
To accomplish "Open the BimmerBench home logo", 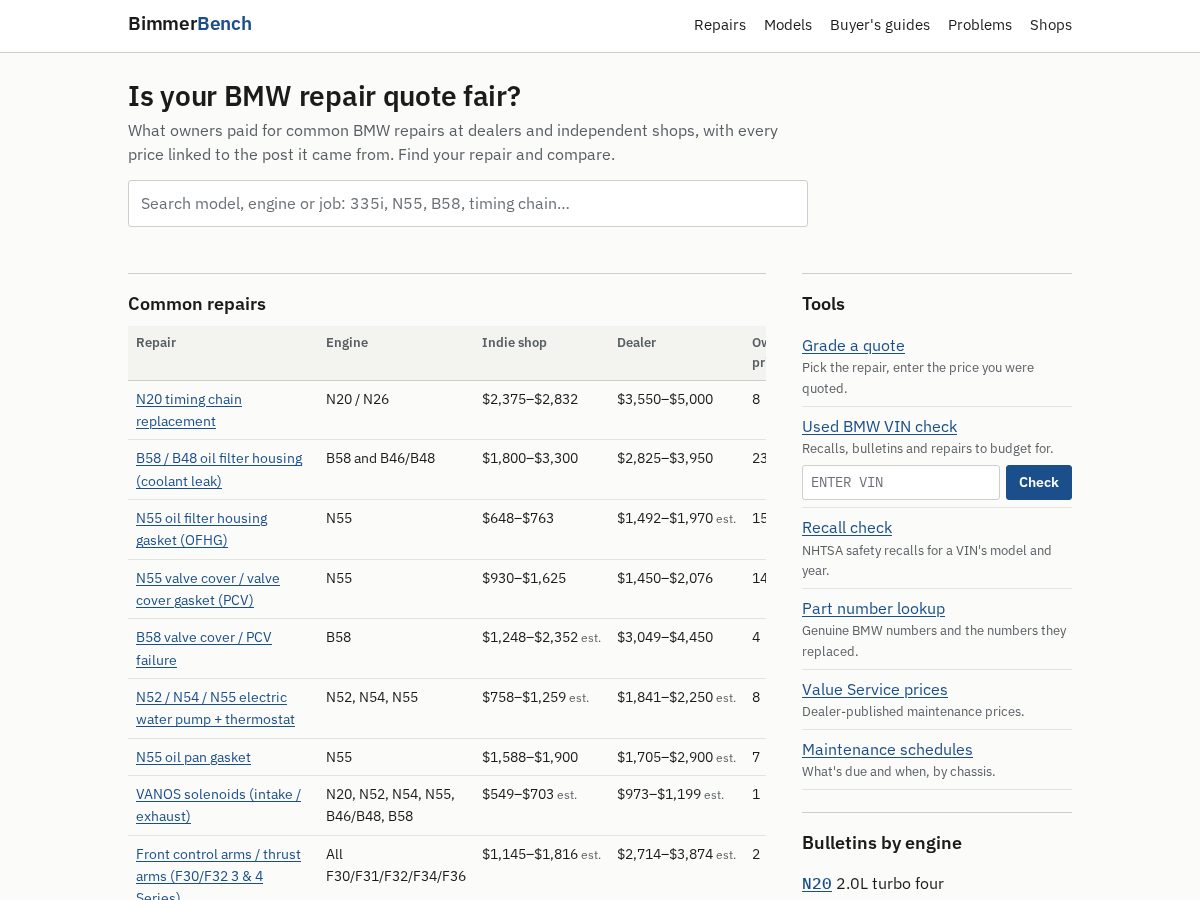I will point(190,24).
